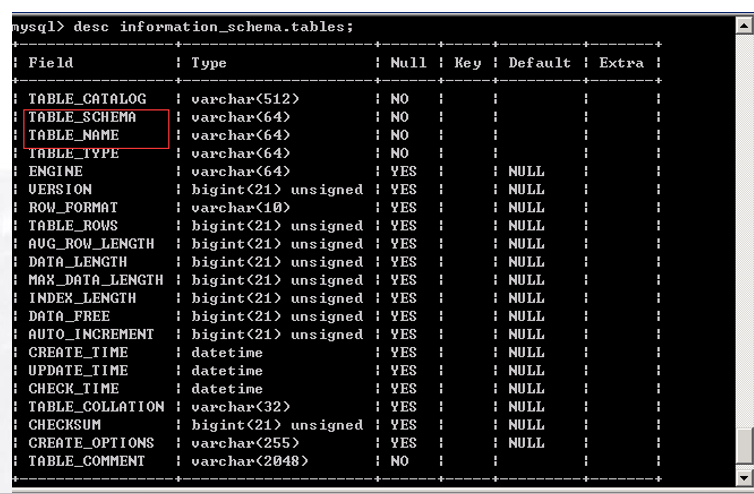Select the TABLE_NAME field name

[x=74, y=135]
